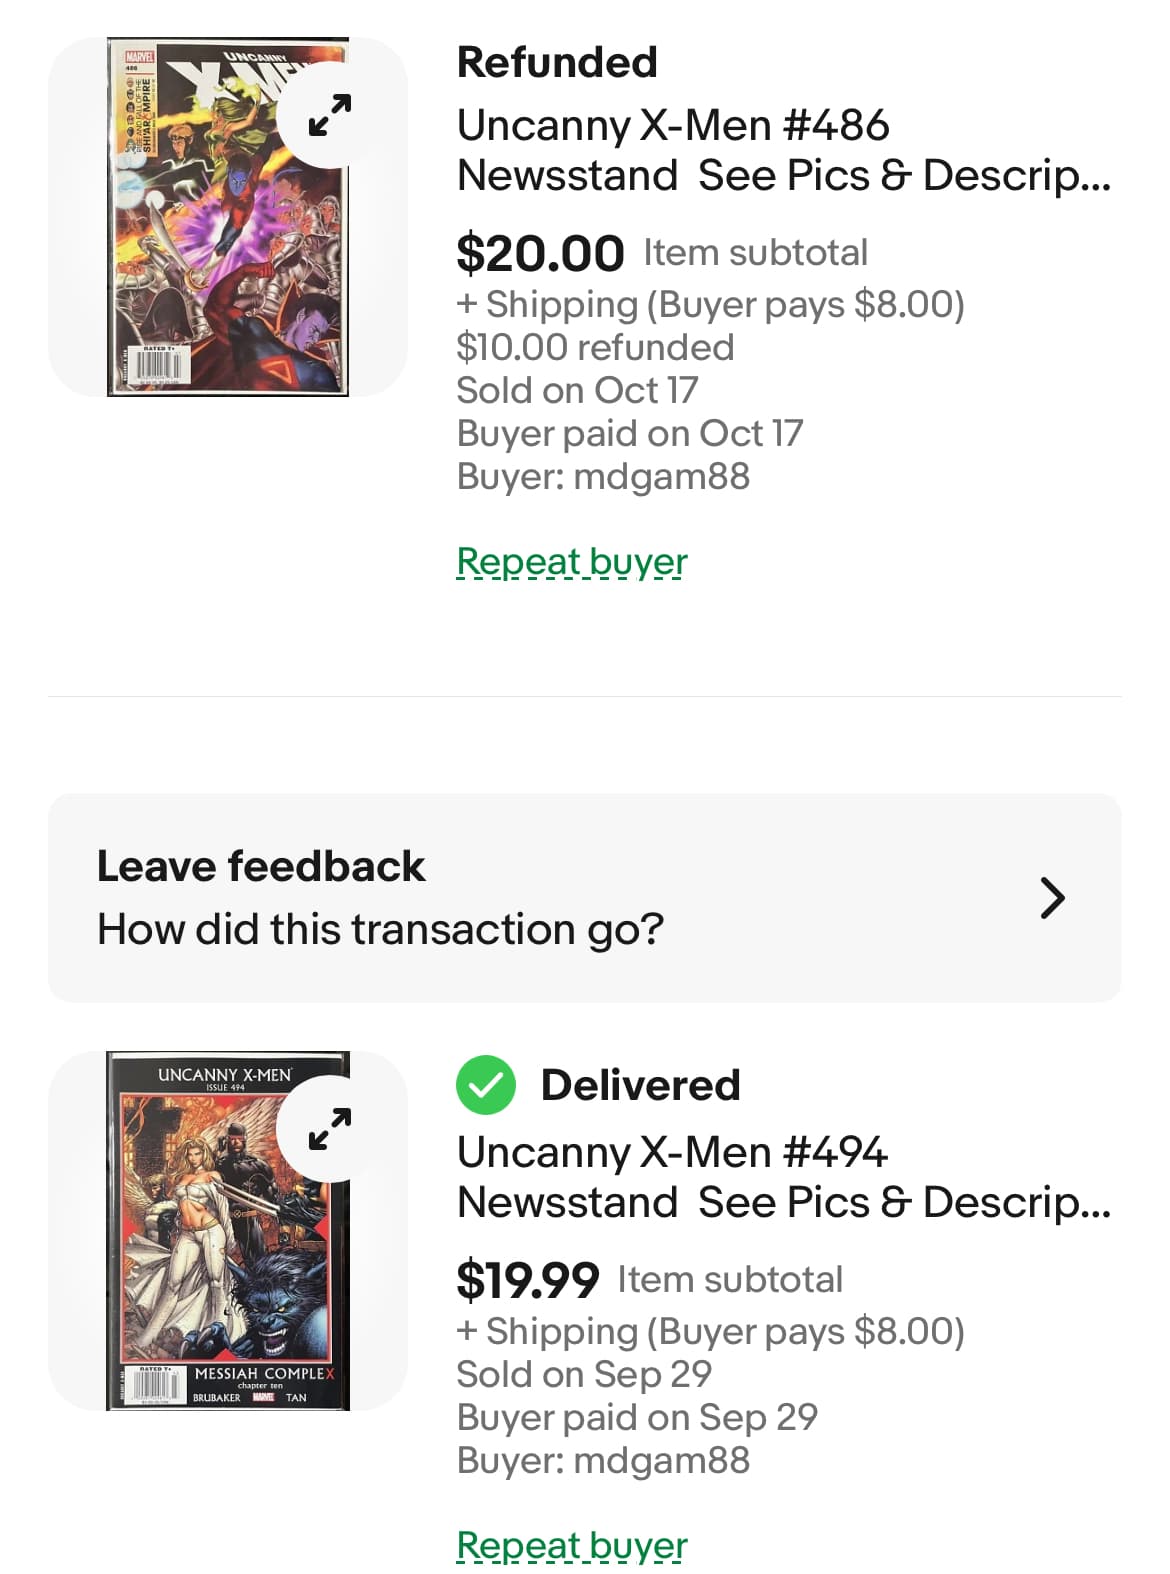Expand the Uncanny X-Men #494 cover image
The image size is (1170, 1574).
point(330,1129)
